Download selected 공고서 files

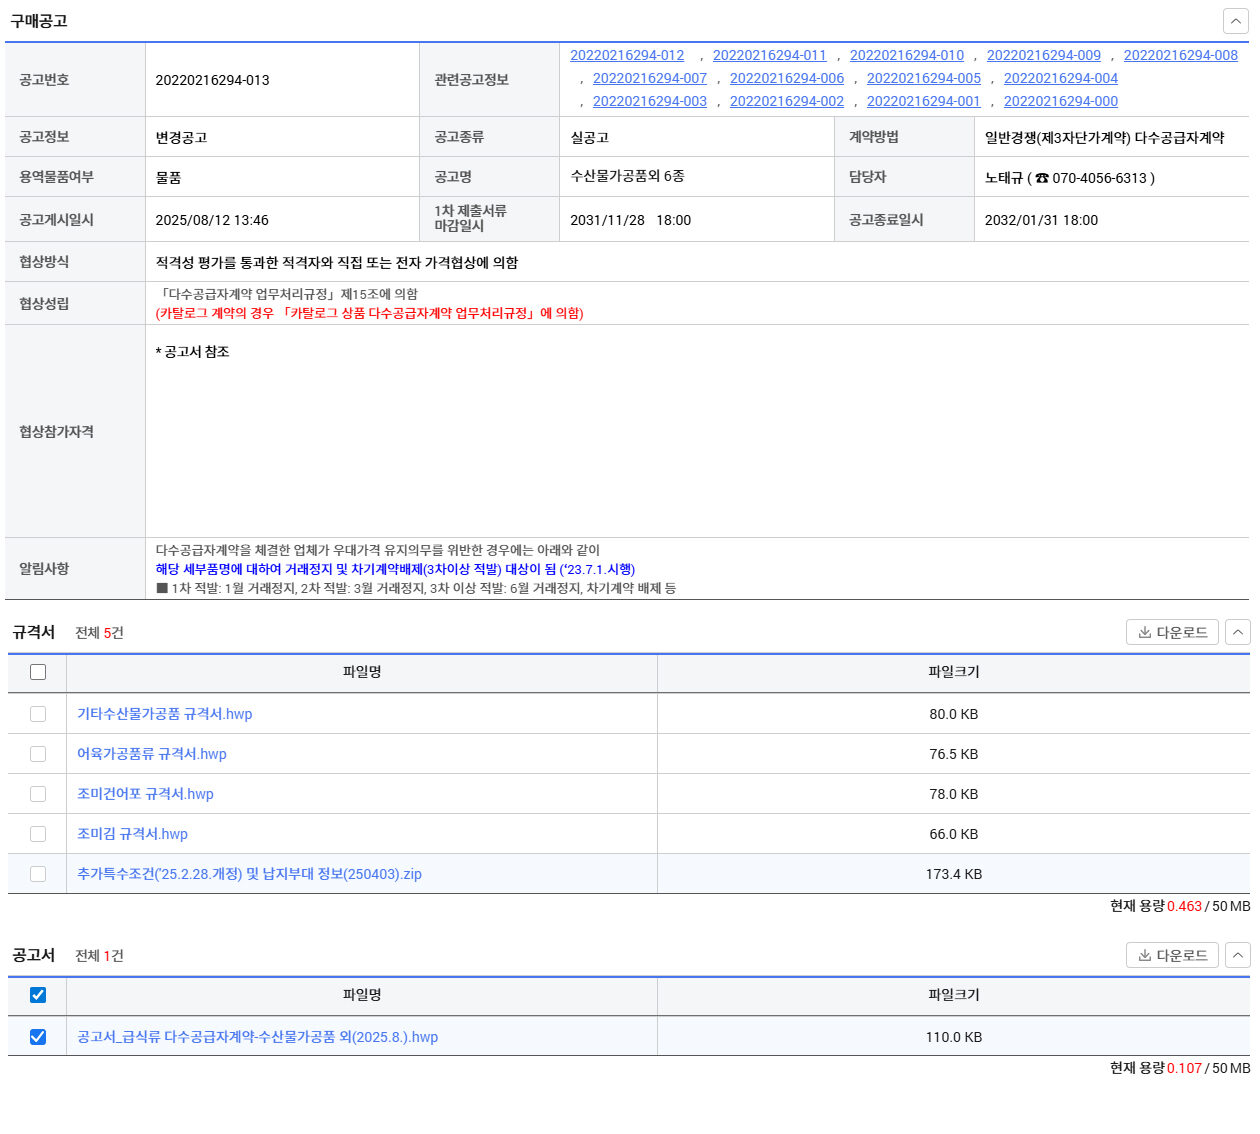click(1172, 955)
